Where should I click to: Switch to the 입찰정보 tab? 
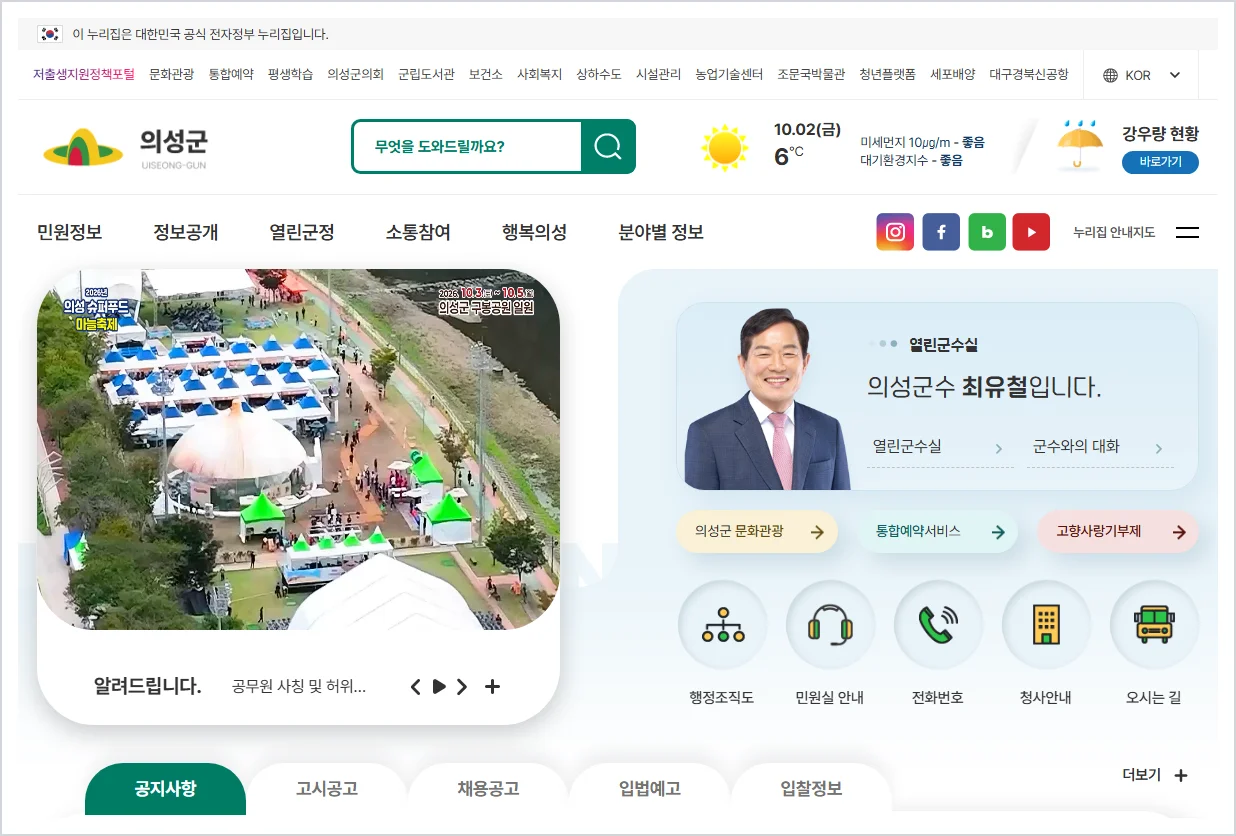click(811, 789)
